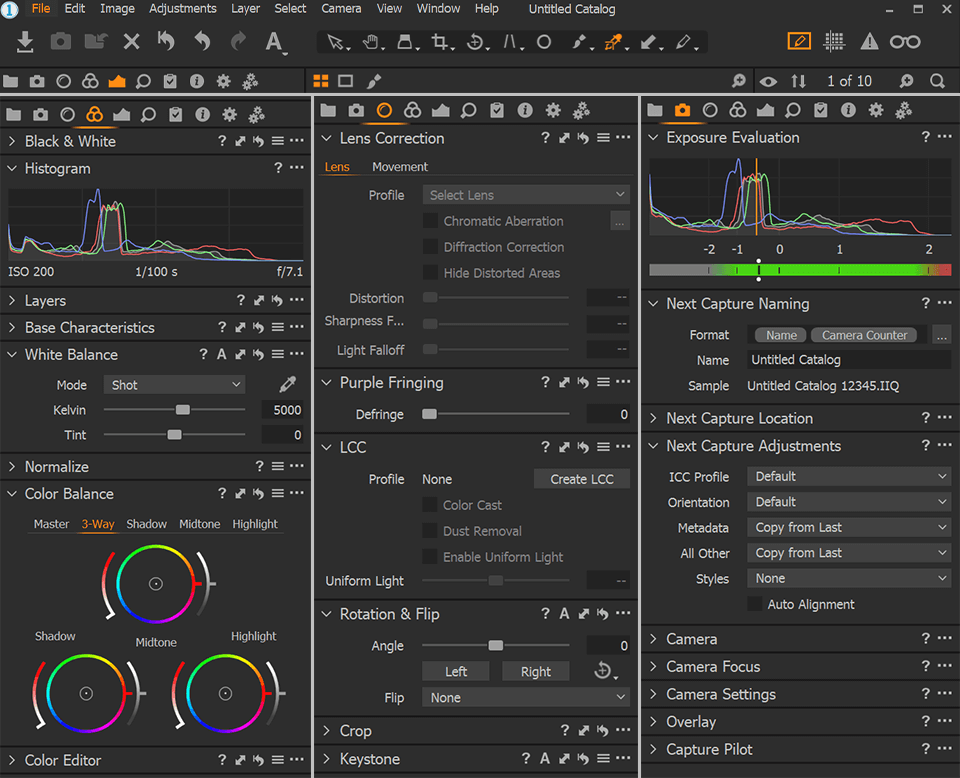
Task: Switch to the Movement tab
Action: [x=399, y=167]
